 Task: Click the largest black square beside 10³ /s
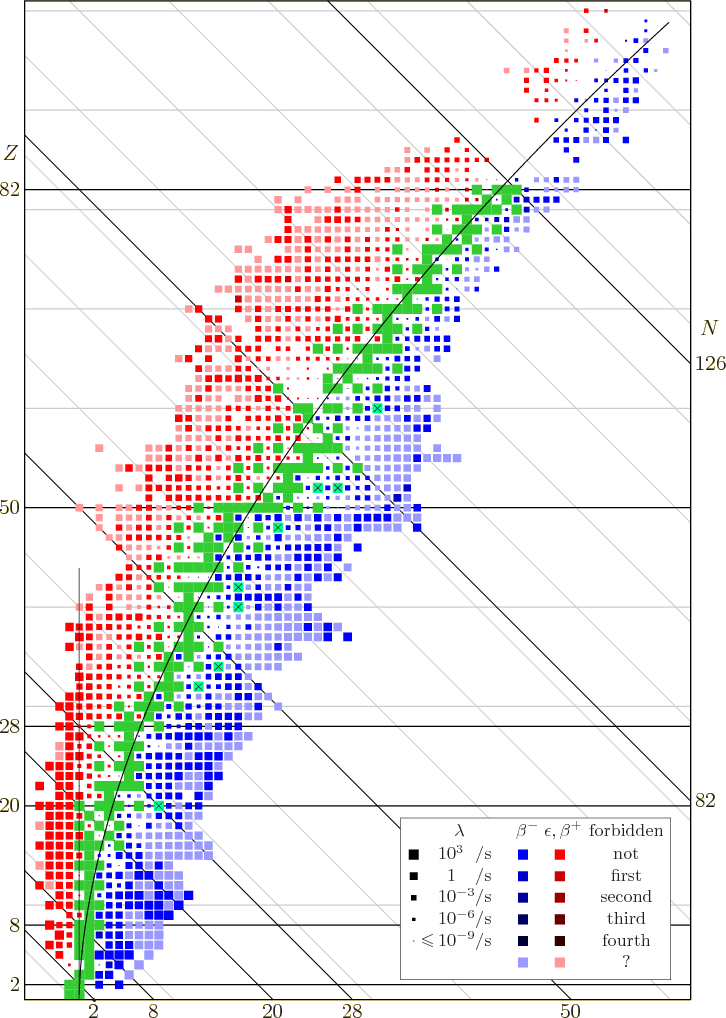click(412, 854)
